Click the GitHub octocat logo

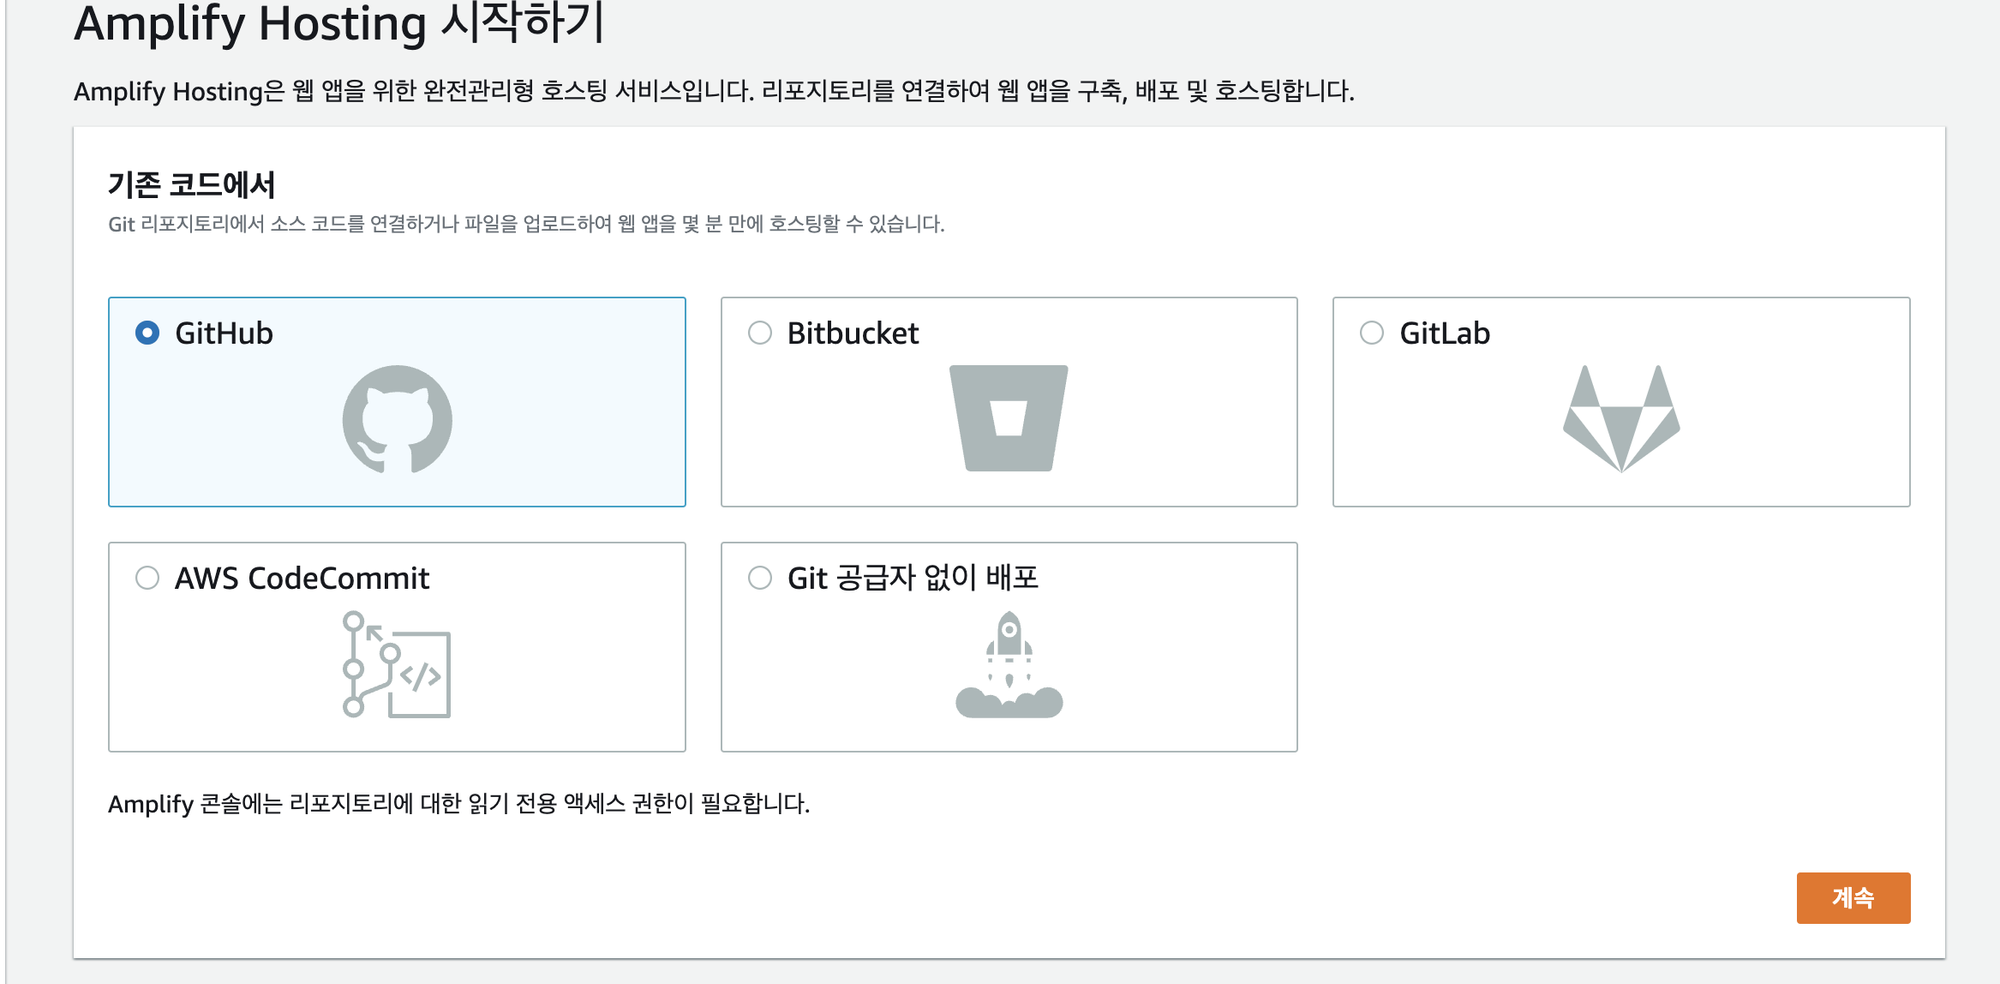pyautogui.click(x=397, y=419)
